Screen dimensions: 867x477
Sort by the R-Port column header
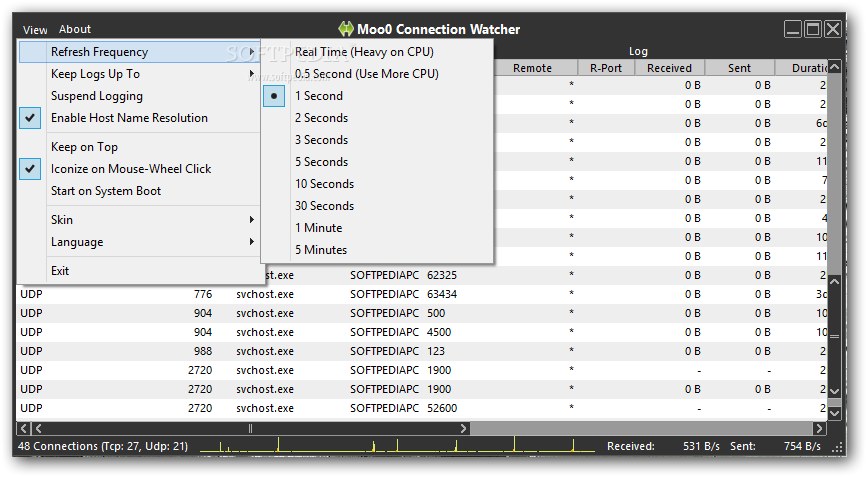pos(605,68)
